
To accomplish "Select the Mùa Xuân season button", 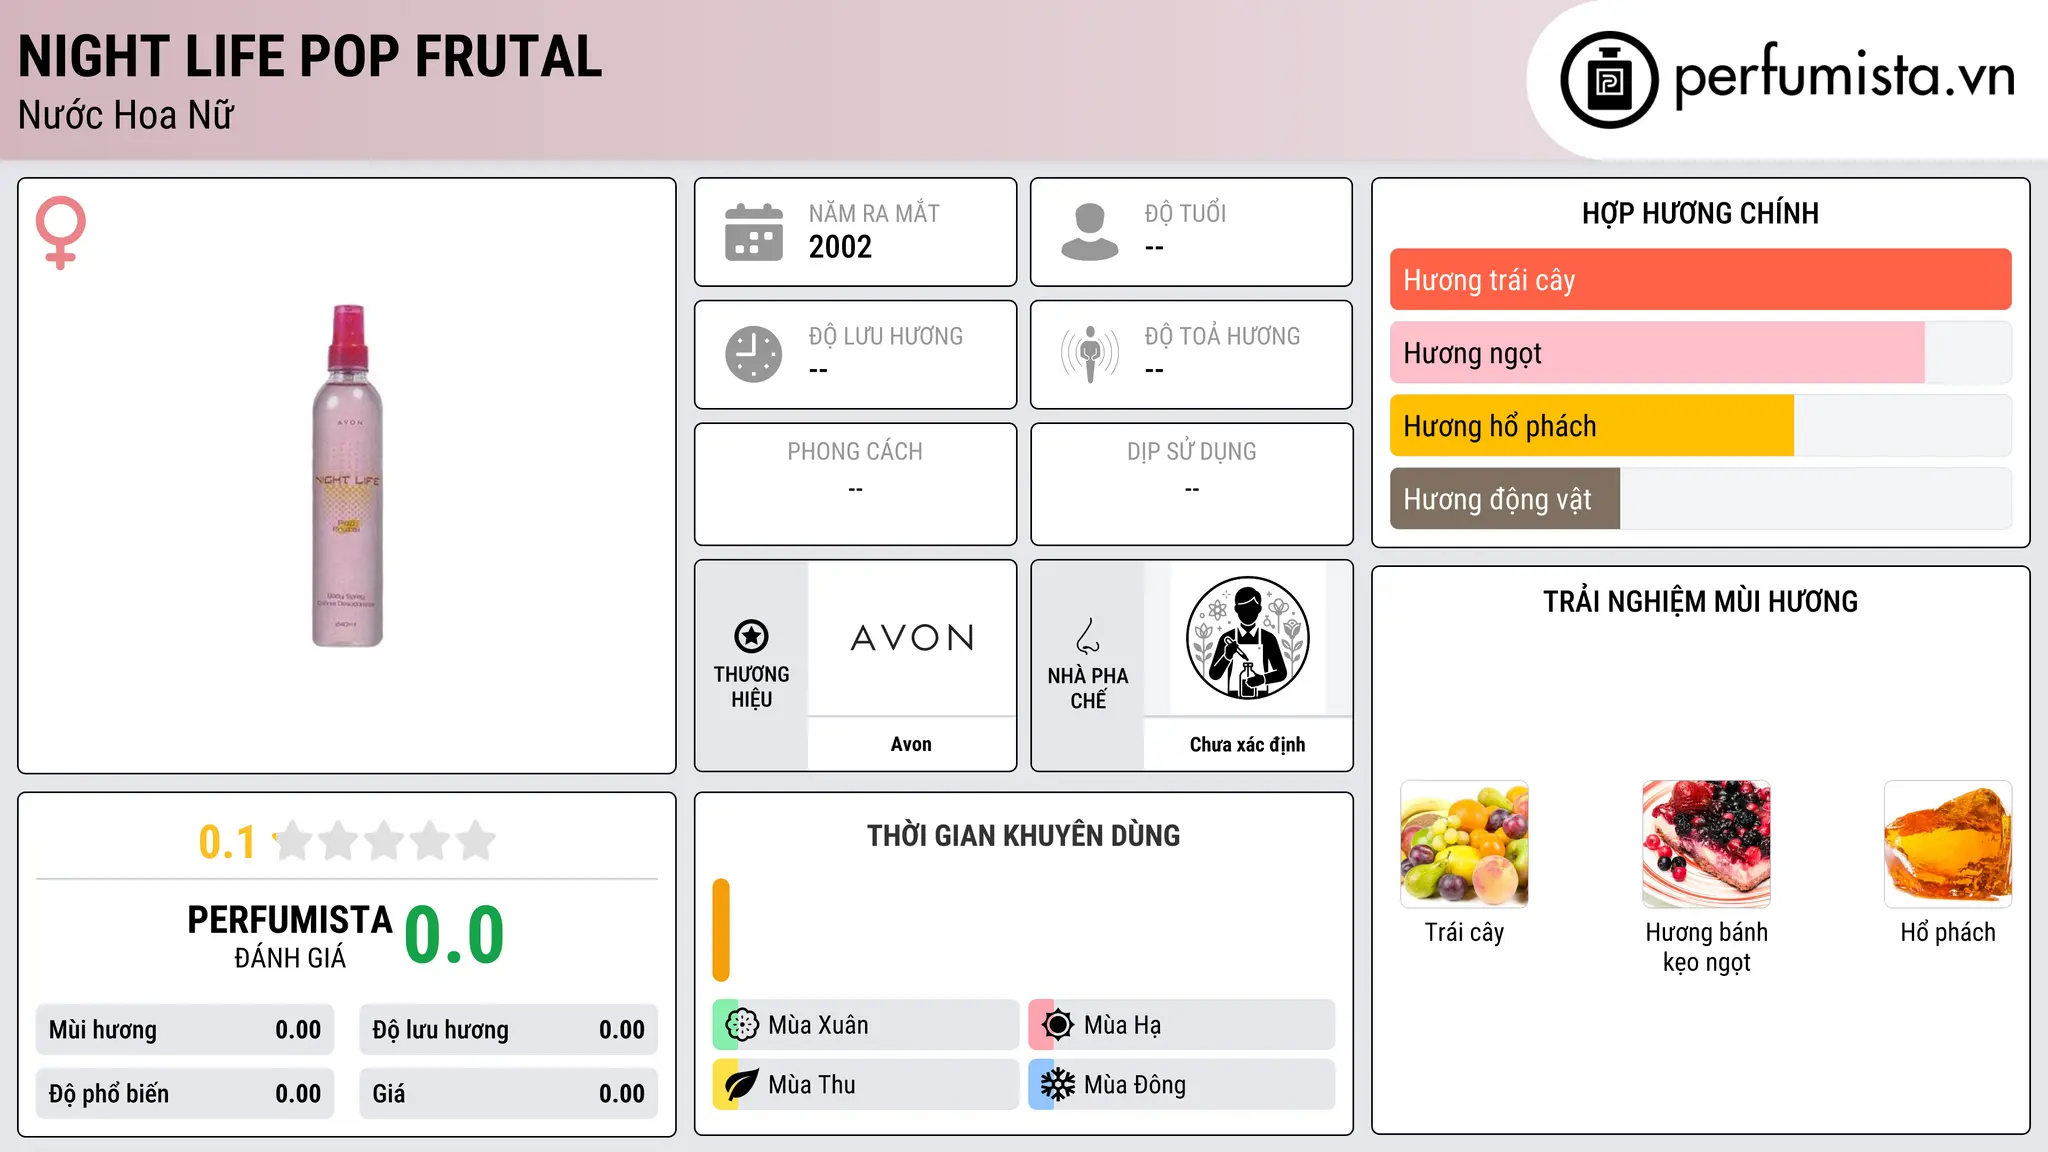I will coord(866,1025).
